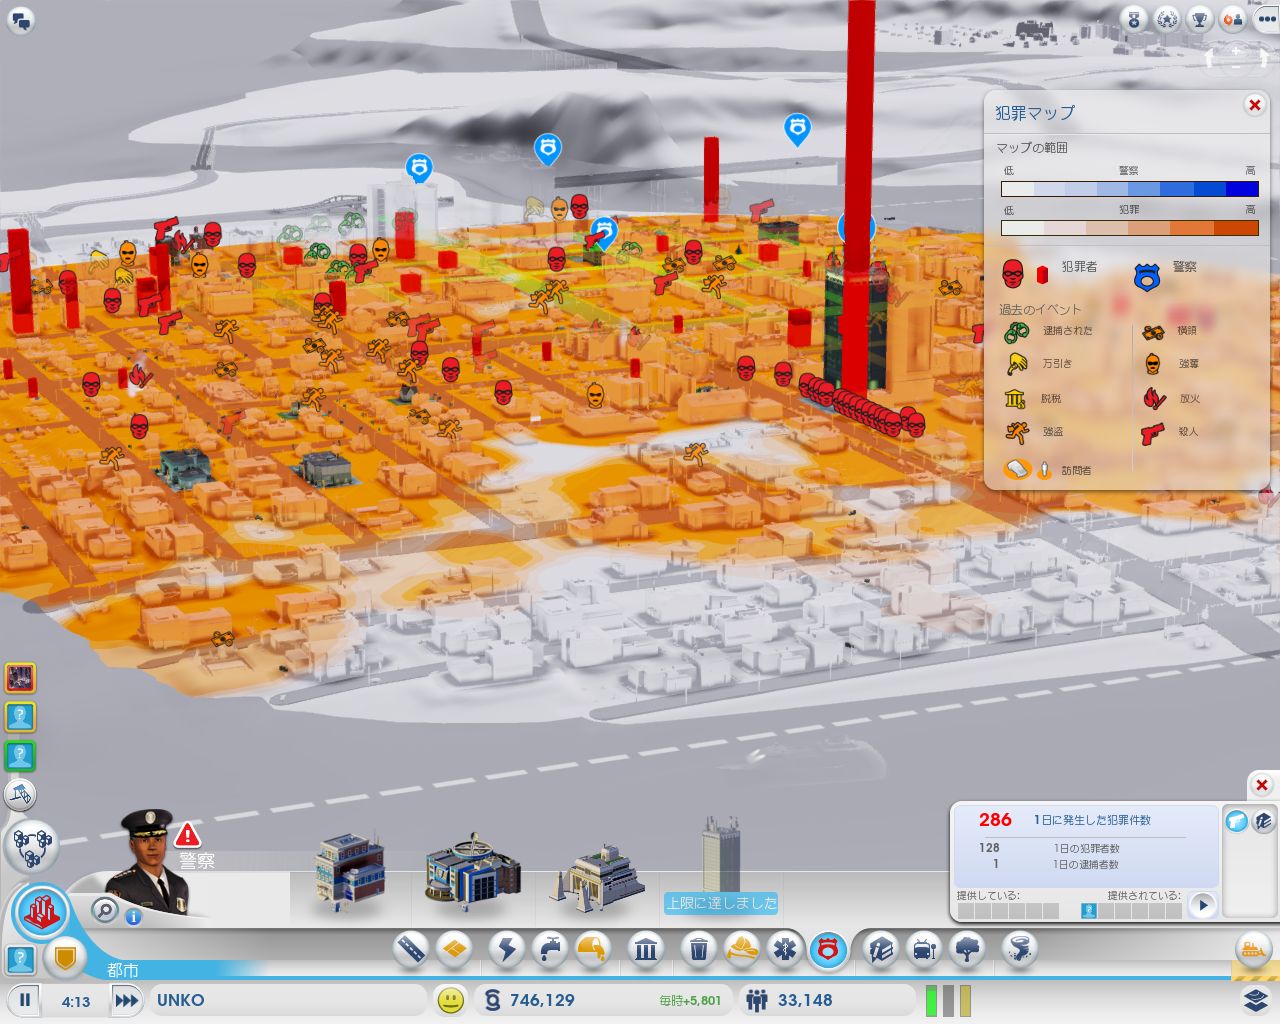Click the 毎時+5,801 hourly income
1280x1024 pixels.
tap(690, 1000)
